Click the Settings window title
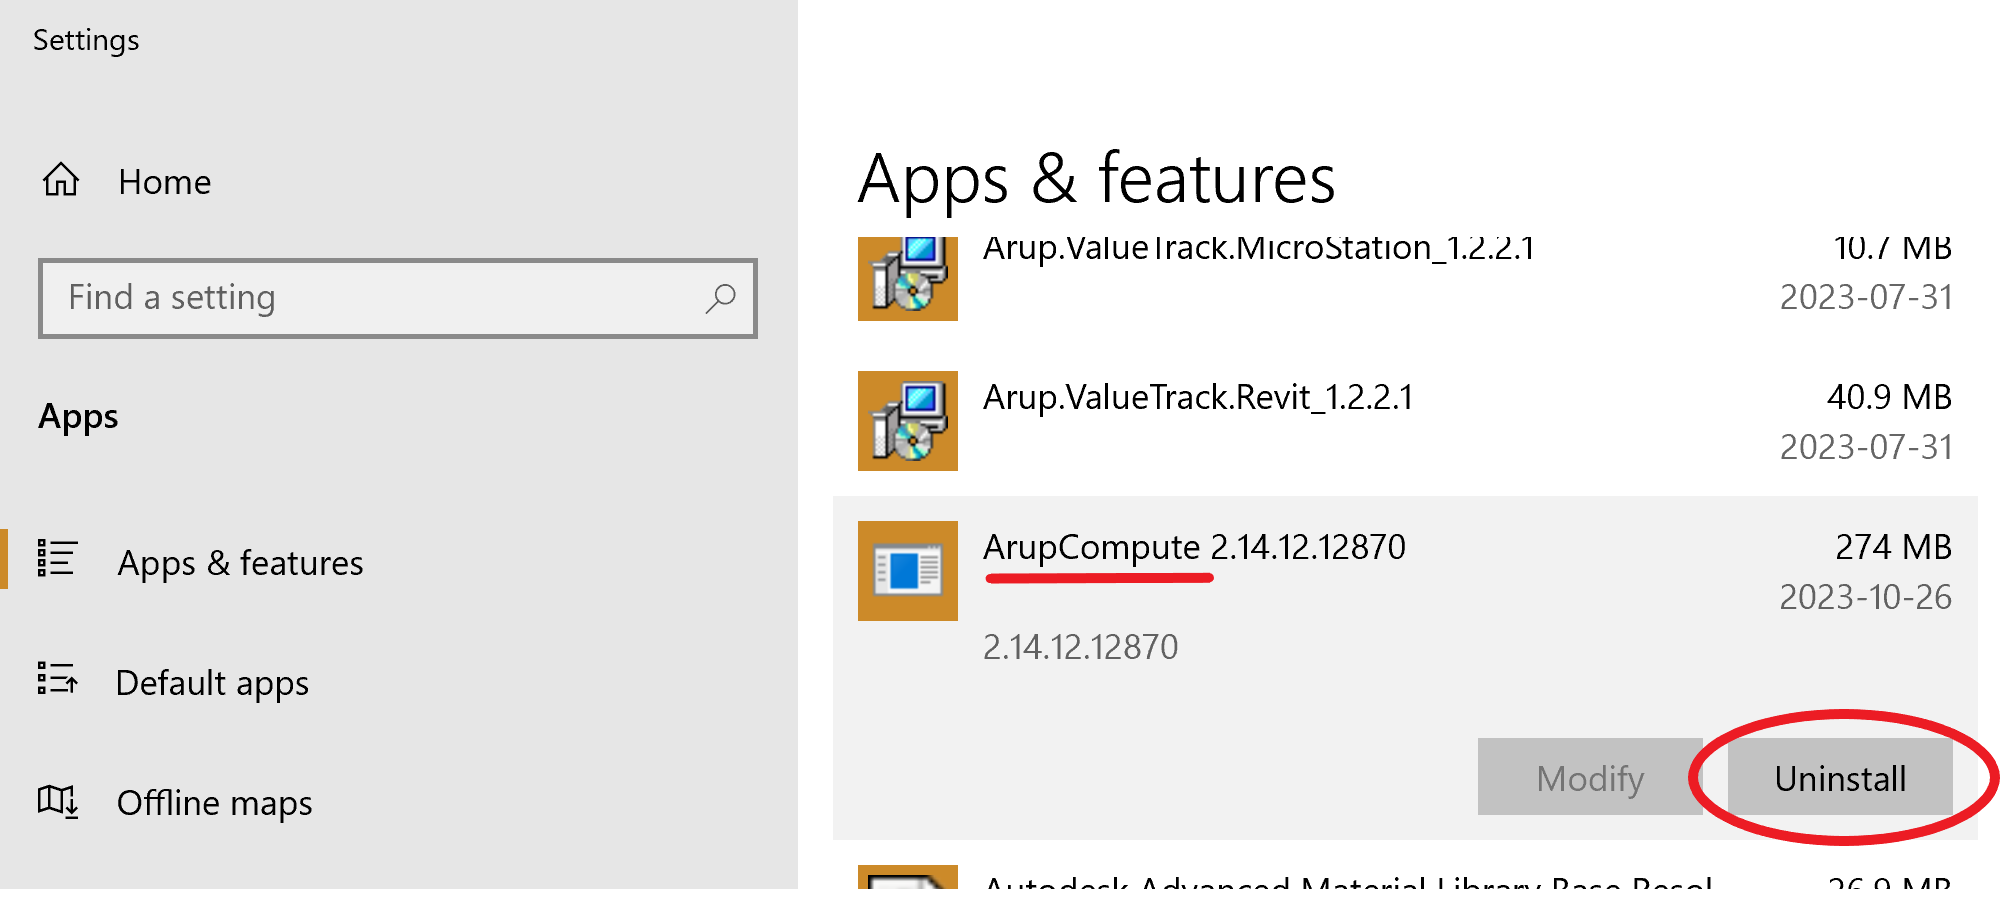The height and width of the screenshot is (908, 2010). pos(86,40)
